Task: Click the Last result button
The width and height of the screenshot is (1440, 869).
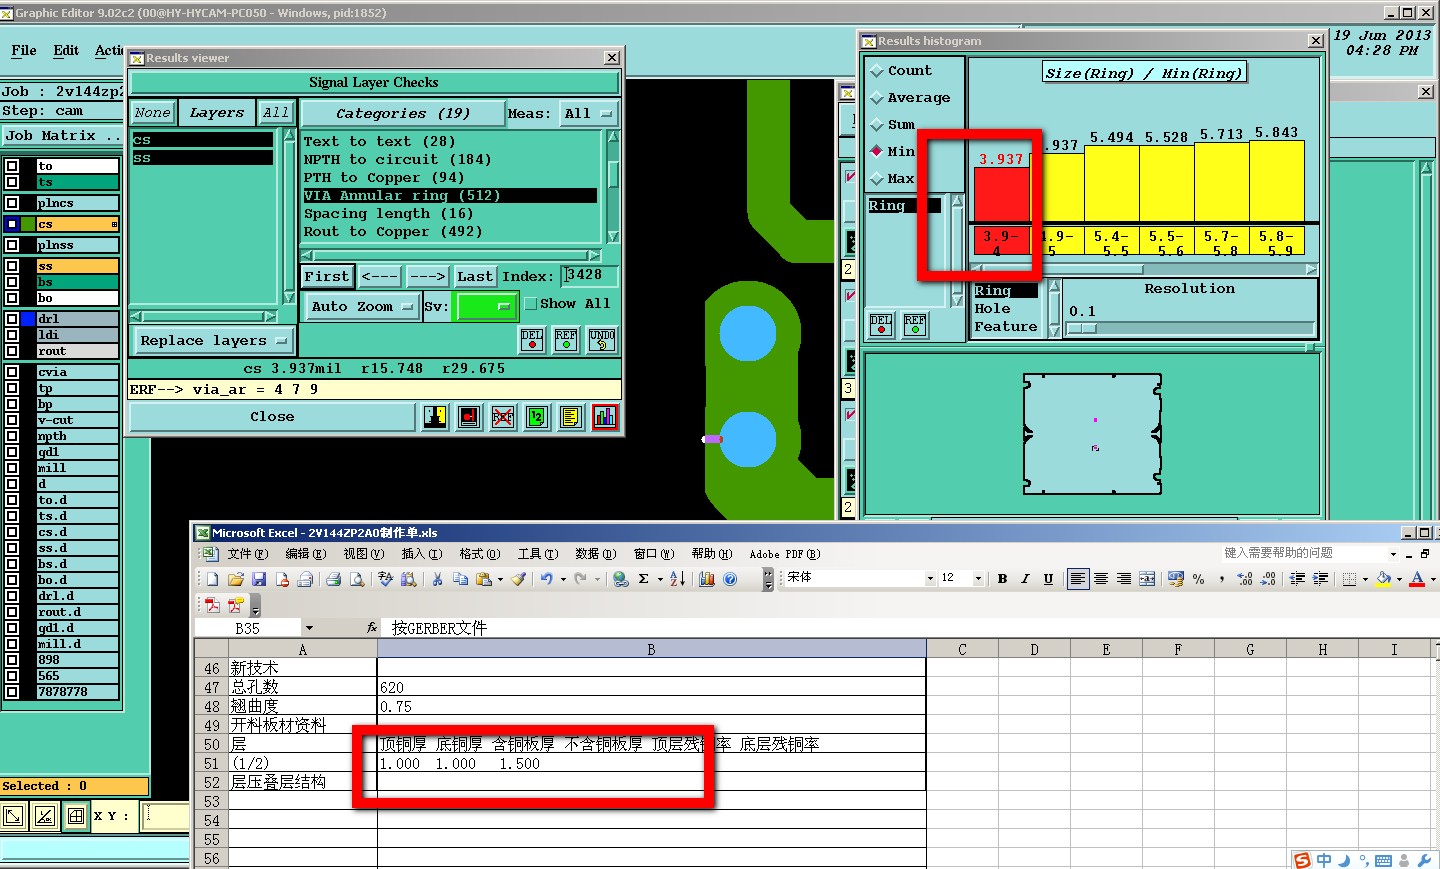Action: pyautogui.click(x=475, y=277)
